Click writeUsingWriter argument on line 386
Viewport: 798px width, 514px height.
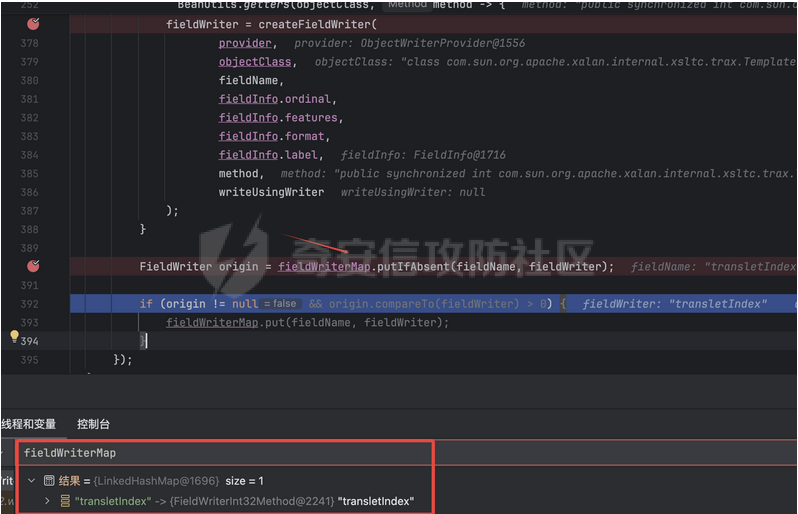click(x=271, y=192)
